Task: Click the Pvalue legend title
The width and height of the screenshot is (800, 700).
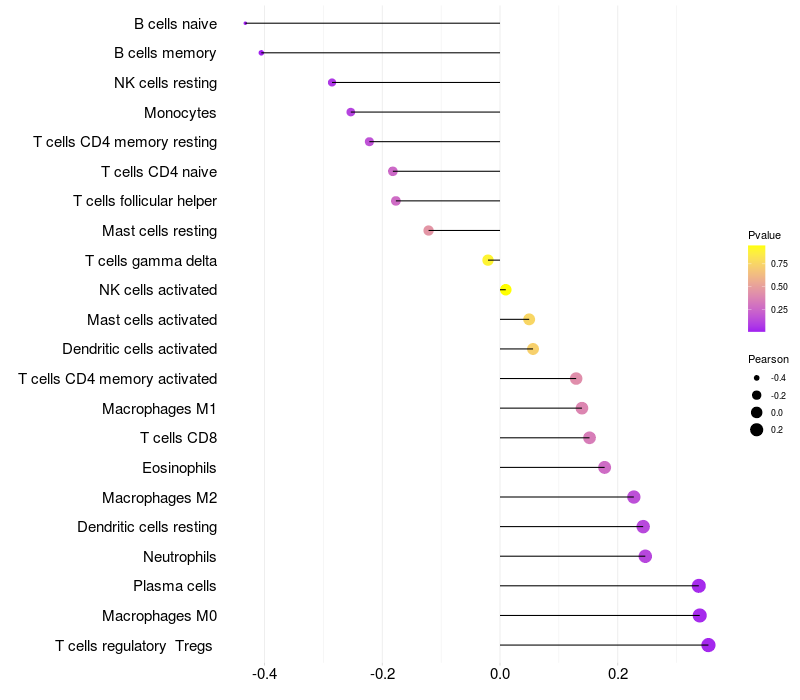Action: [x=764, y=235]
